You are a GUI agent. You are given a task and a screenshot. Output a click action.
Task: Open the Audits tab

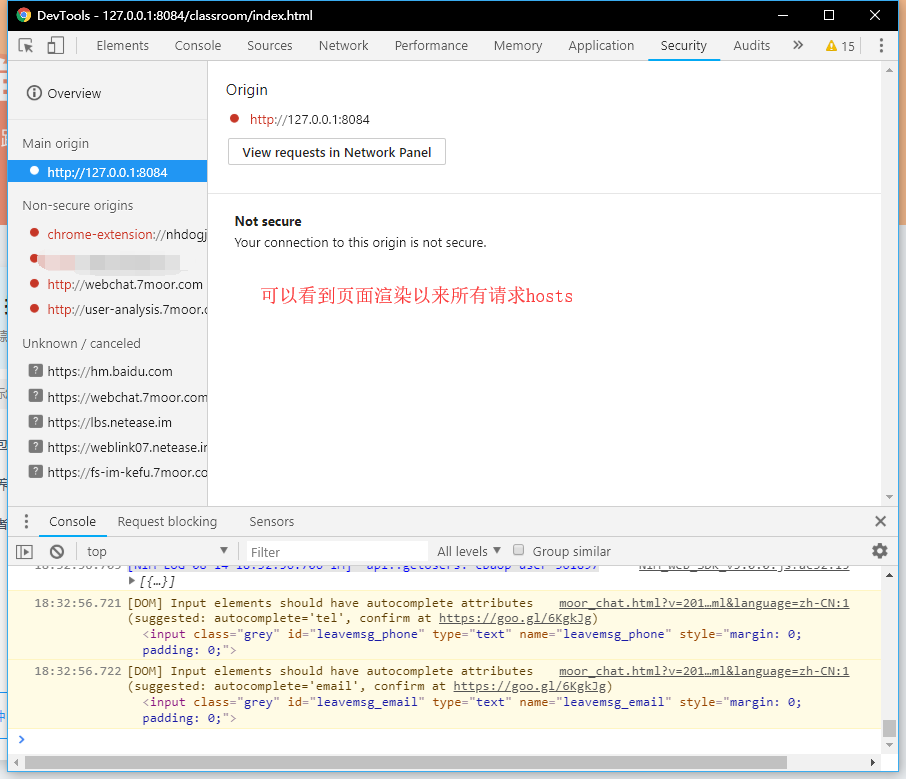[751, 46]
